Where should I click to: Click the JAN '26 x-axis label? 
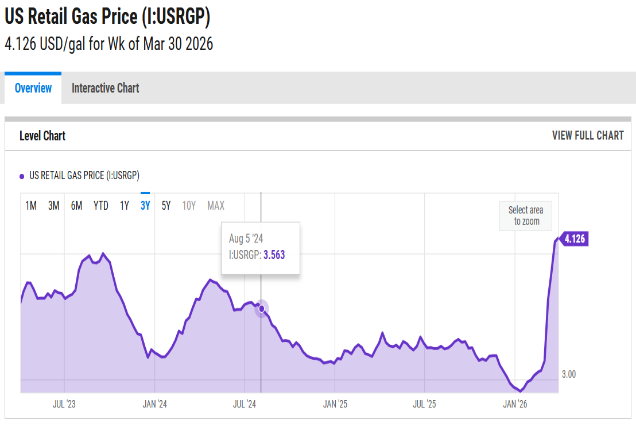click(x=515, y=405)
